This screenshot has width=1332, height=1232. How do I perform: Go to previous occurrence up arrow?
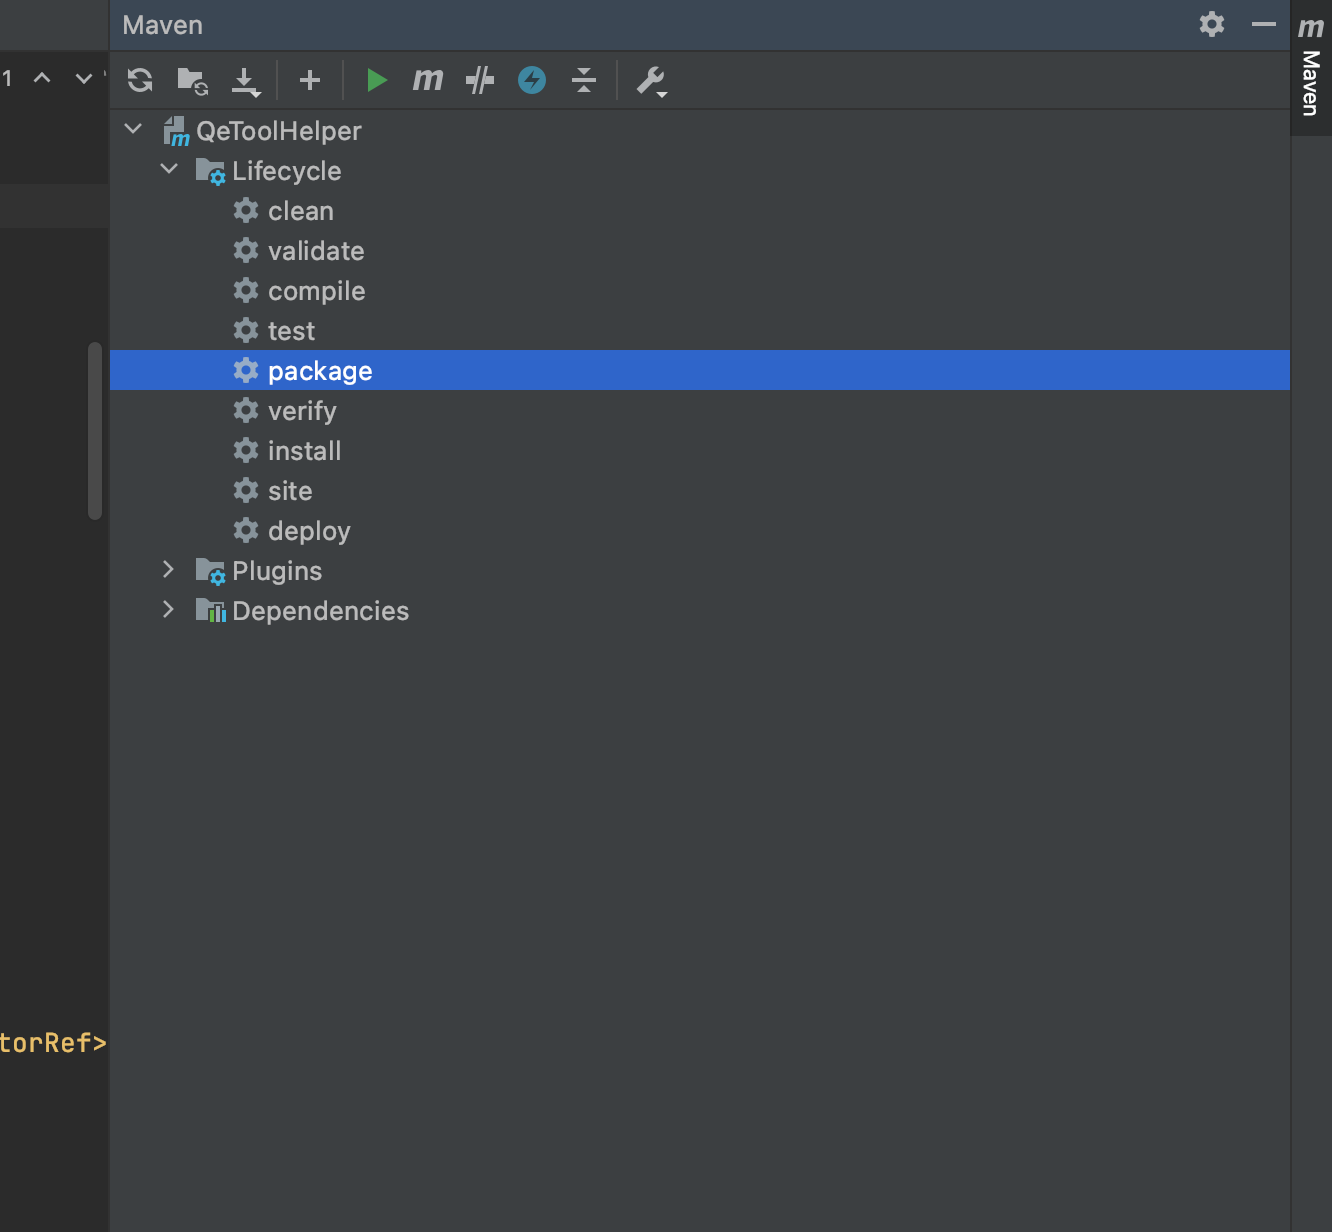(42, 78)
